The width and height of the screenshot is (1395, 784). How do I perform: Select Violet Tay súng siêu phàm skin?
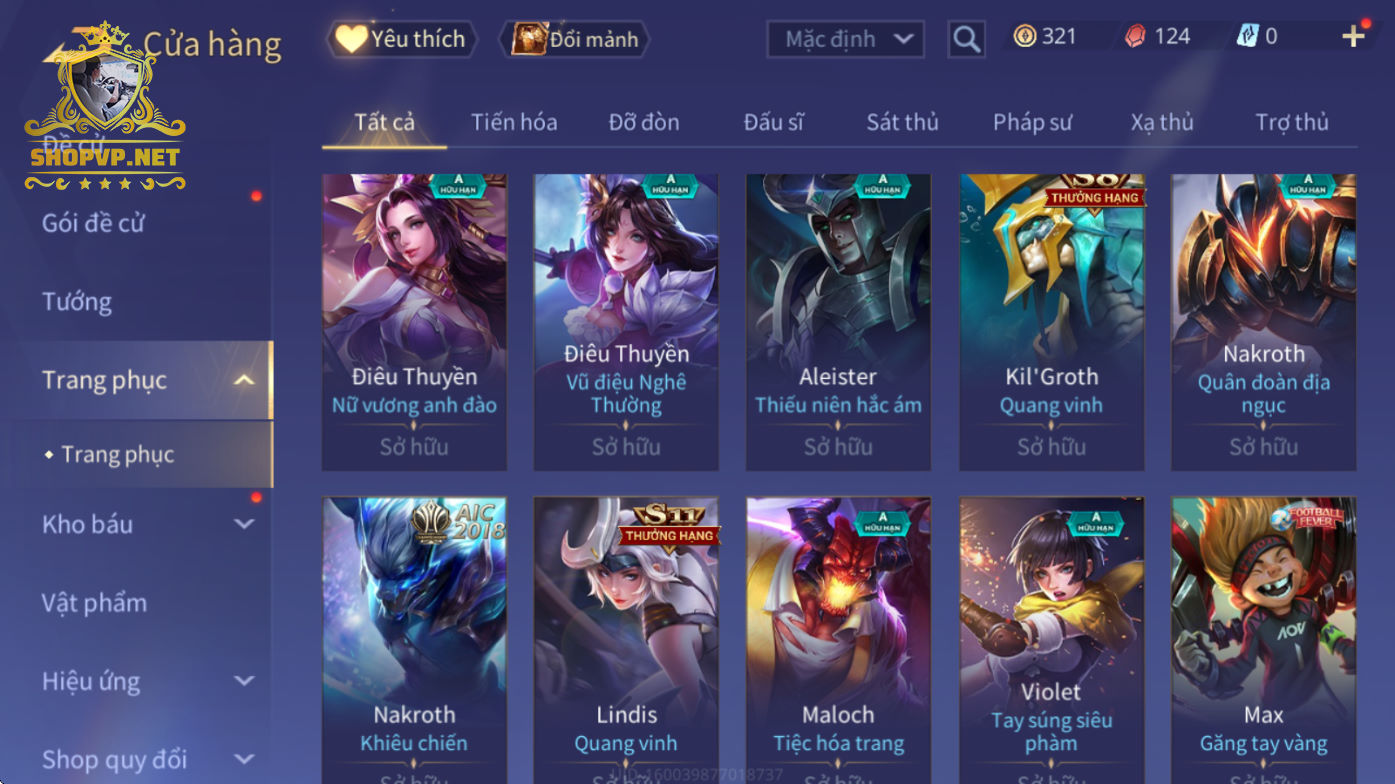click(x=1051, y=640)
